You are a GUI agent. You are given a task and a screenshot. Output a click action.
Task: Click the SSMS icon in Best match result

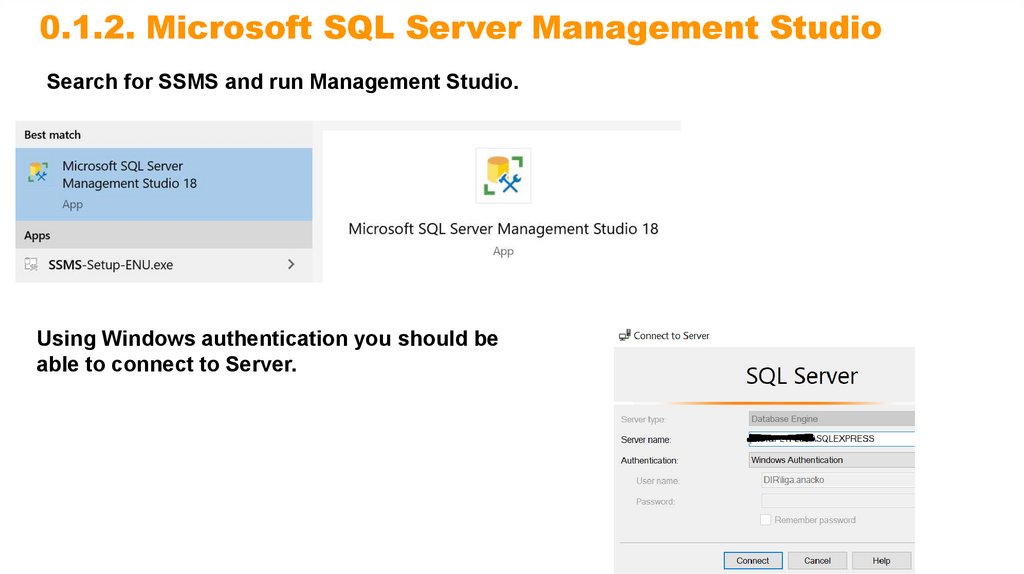[38, 174]
